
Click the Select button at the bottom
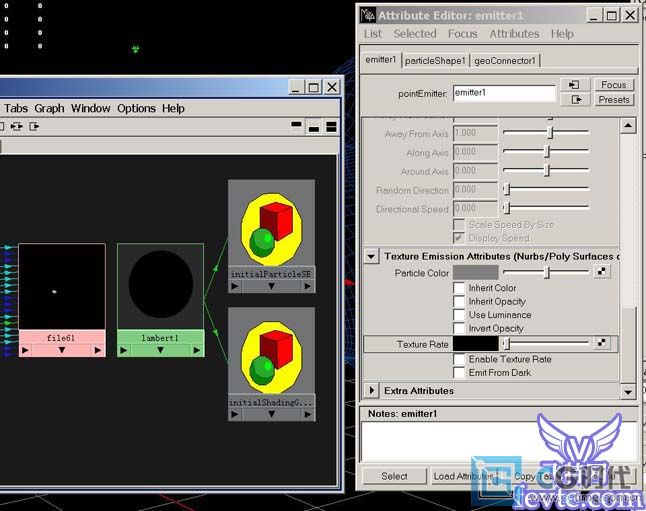(x=394, y=476)
